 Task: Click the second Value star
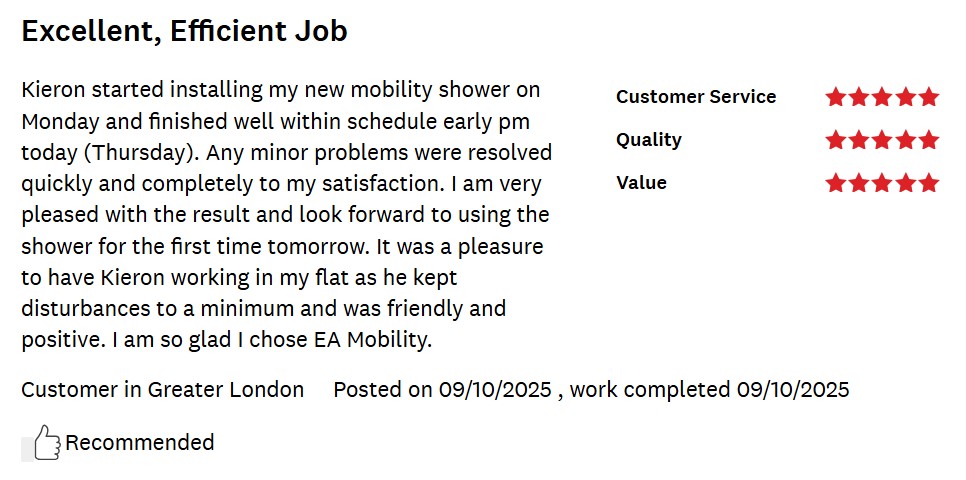[x=859, y=183]
